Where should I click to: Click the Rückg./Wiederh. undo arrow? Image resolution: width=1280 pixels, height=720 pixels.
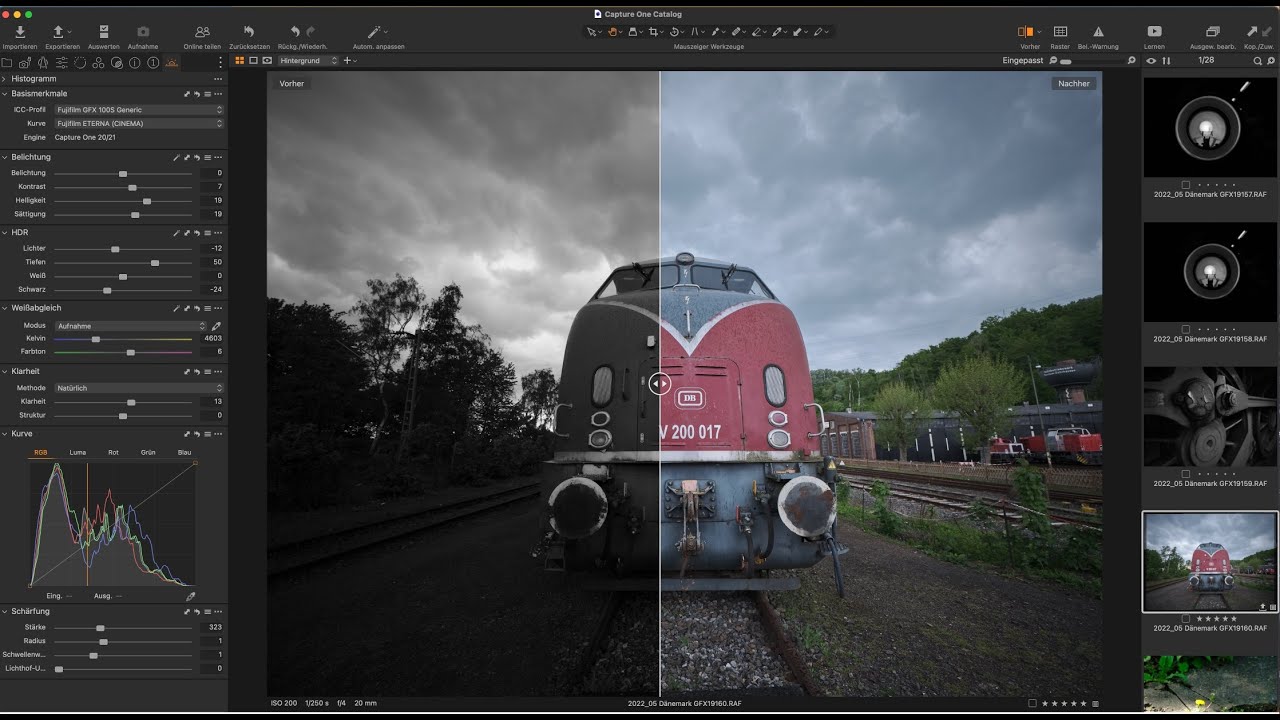(x=295, y=32)
